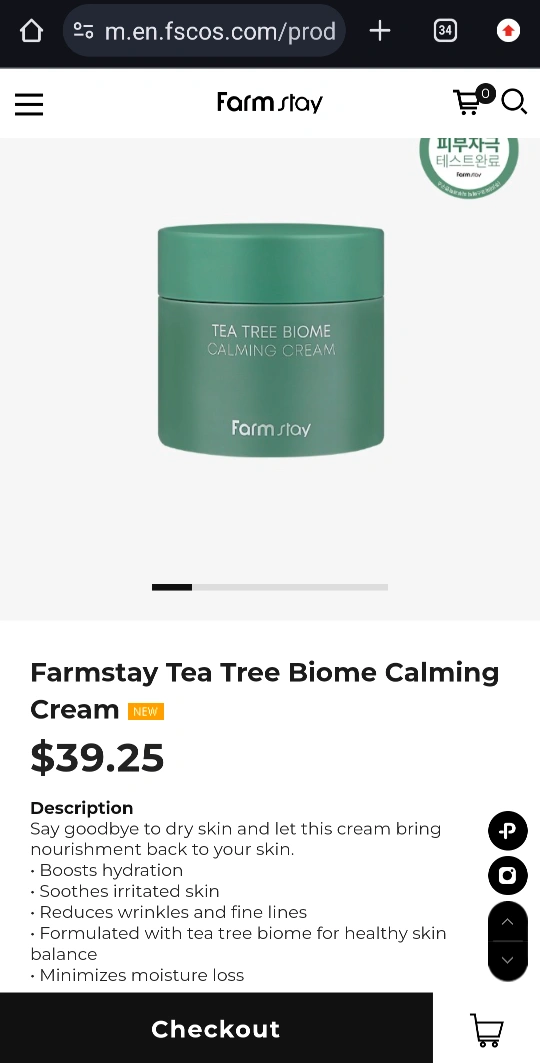Screen dimensions: 540x1063
Task: Open a new browser tab
Action: pyautogui.click(x=380, y=31)
